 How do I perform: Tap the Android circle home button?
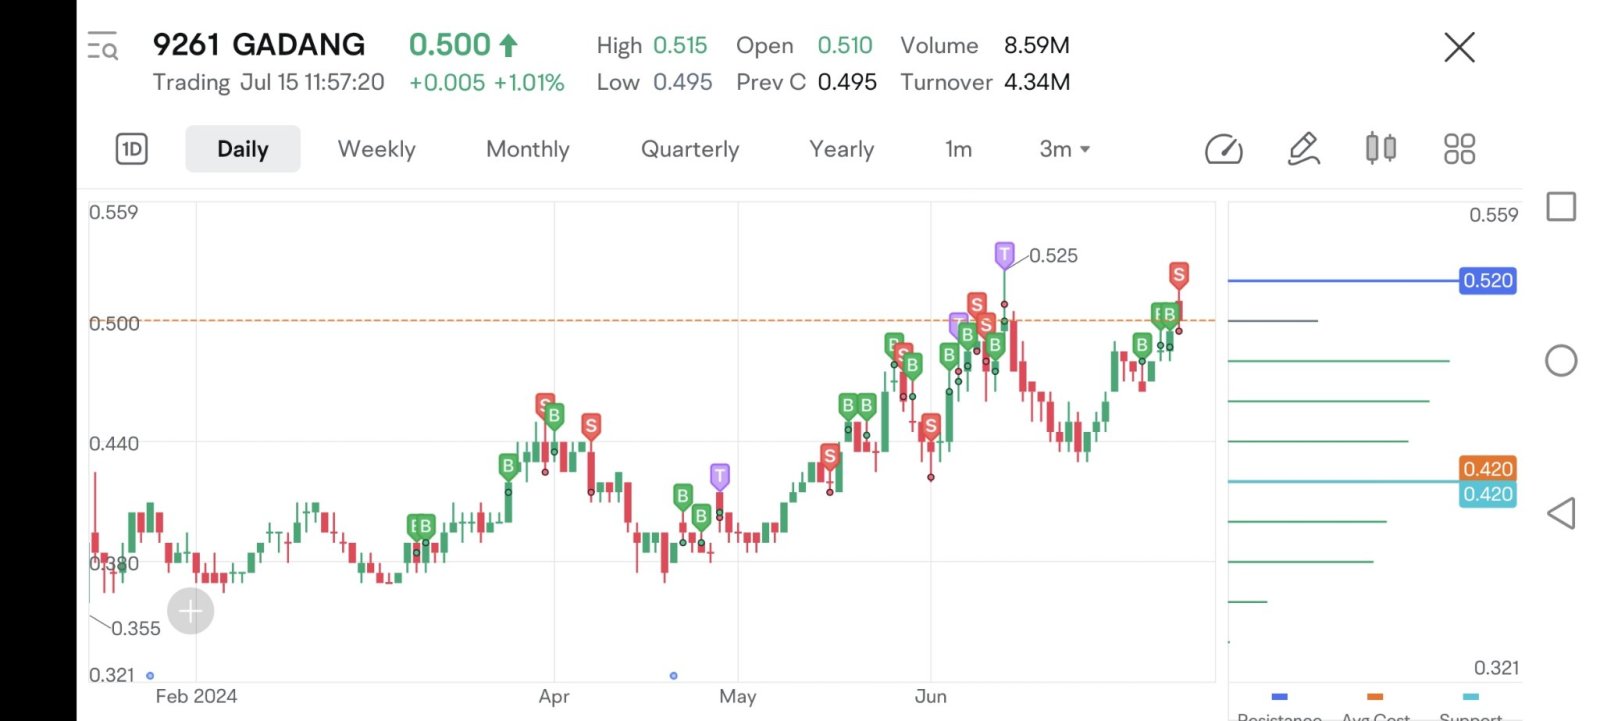point(1561,361)
